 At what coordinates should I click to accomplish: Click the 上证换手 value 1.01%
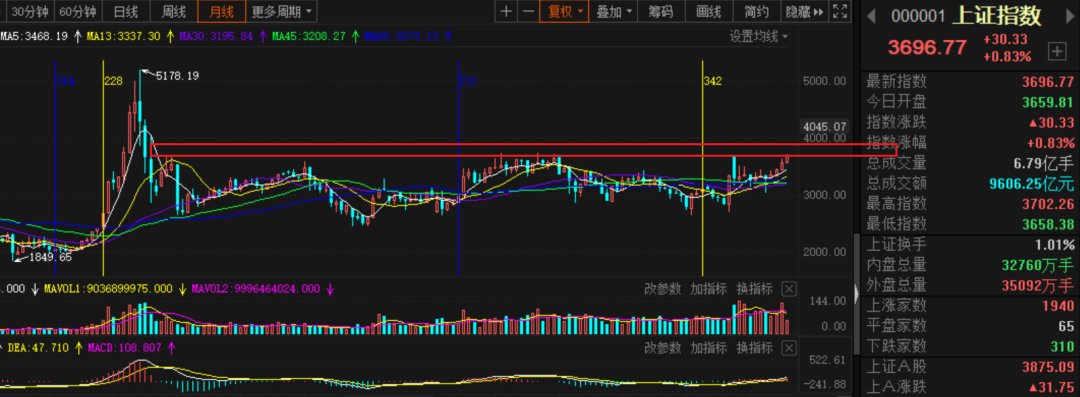(1055, 245)
